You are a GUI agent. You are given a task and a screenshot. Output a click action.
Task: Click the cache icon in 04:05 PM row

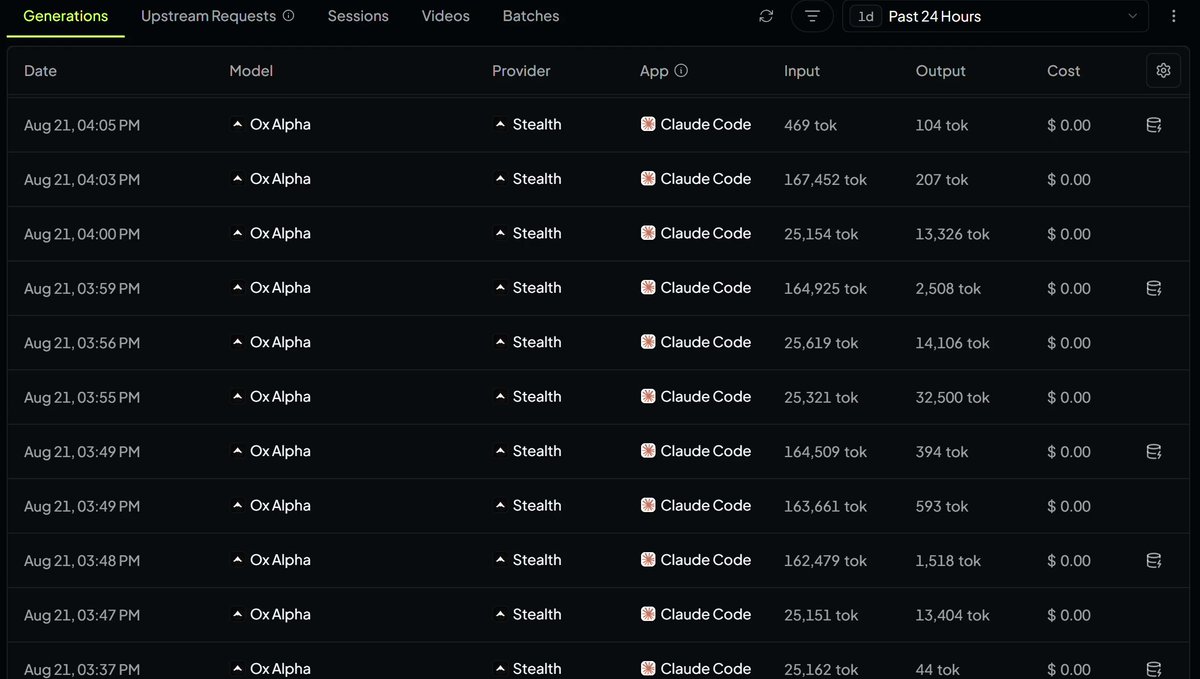[1153, 125]
